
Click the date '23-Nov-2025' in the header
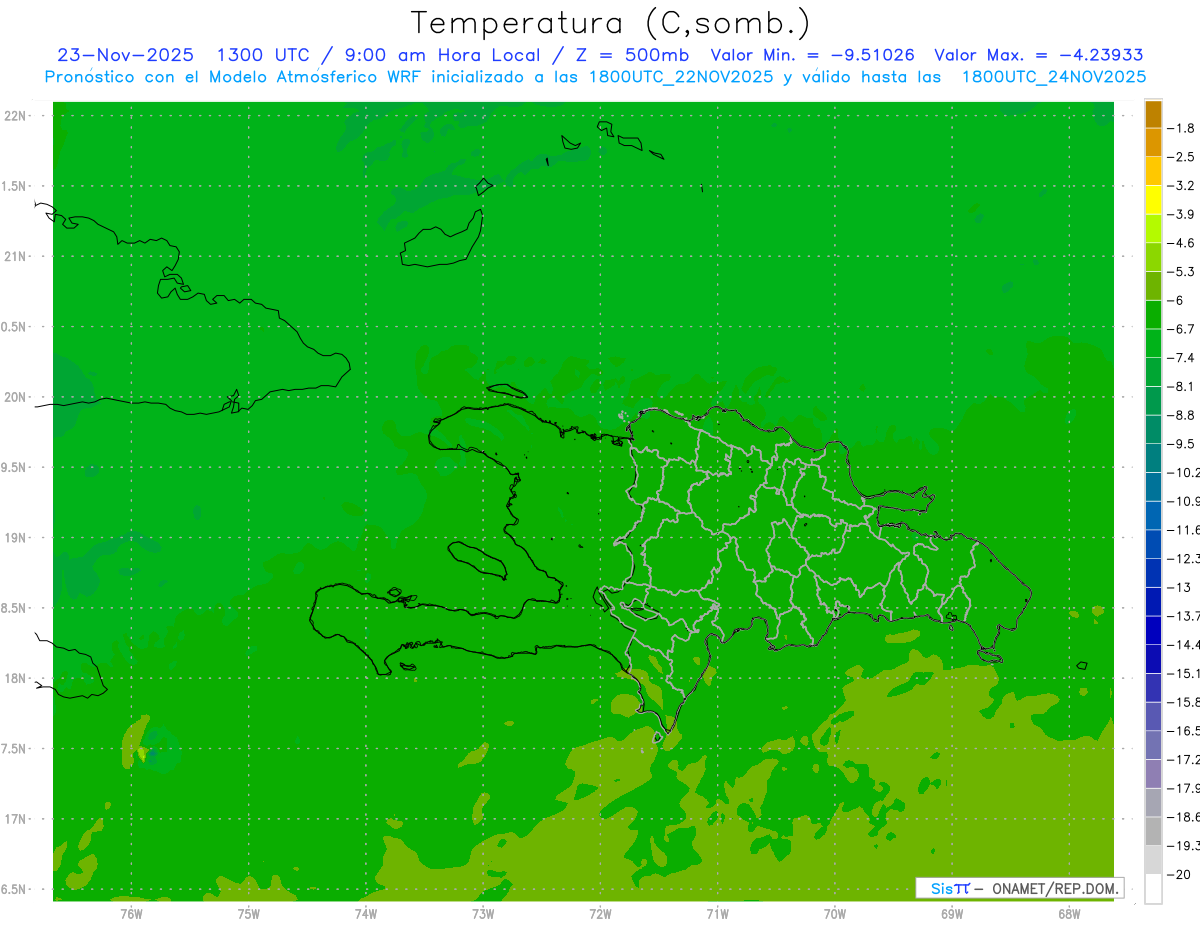[x=126, y=55]
